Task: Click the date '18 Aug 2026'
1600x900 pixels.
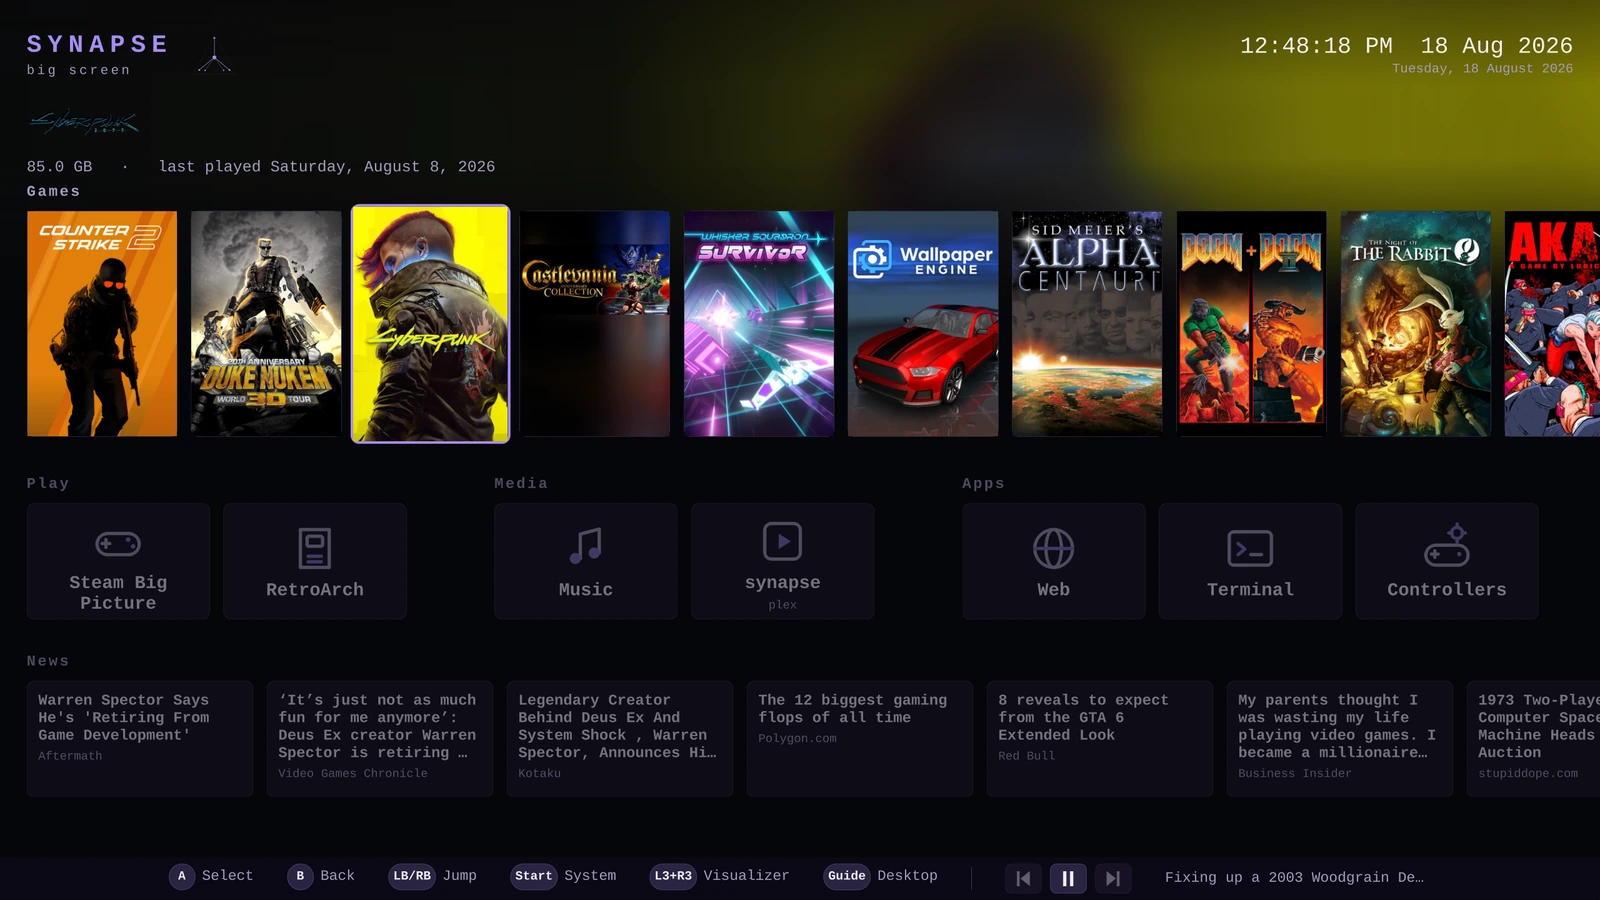Action: coord(1497,46)
